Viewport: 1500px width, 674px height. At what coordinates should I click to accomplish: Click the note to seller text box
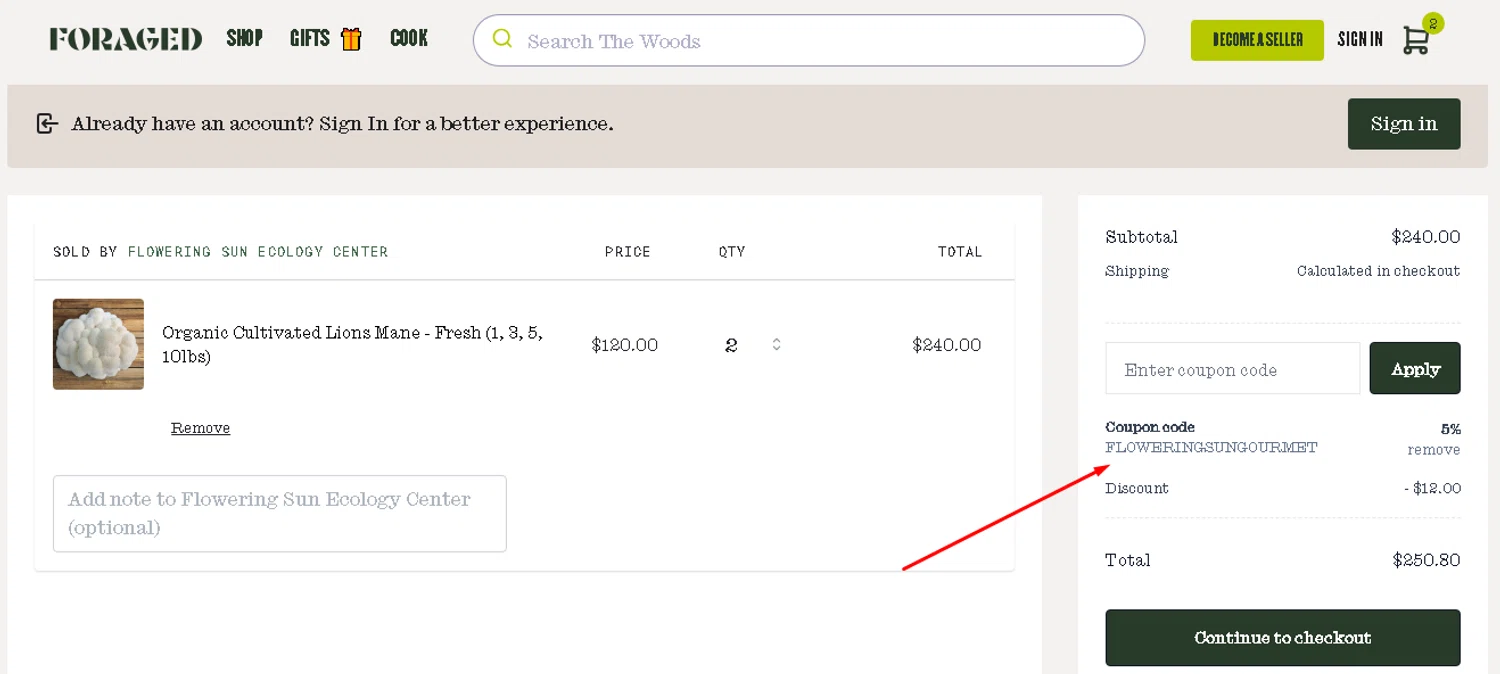tap(280, 514)
